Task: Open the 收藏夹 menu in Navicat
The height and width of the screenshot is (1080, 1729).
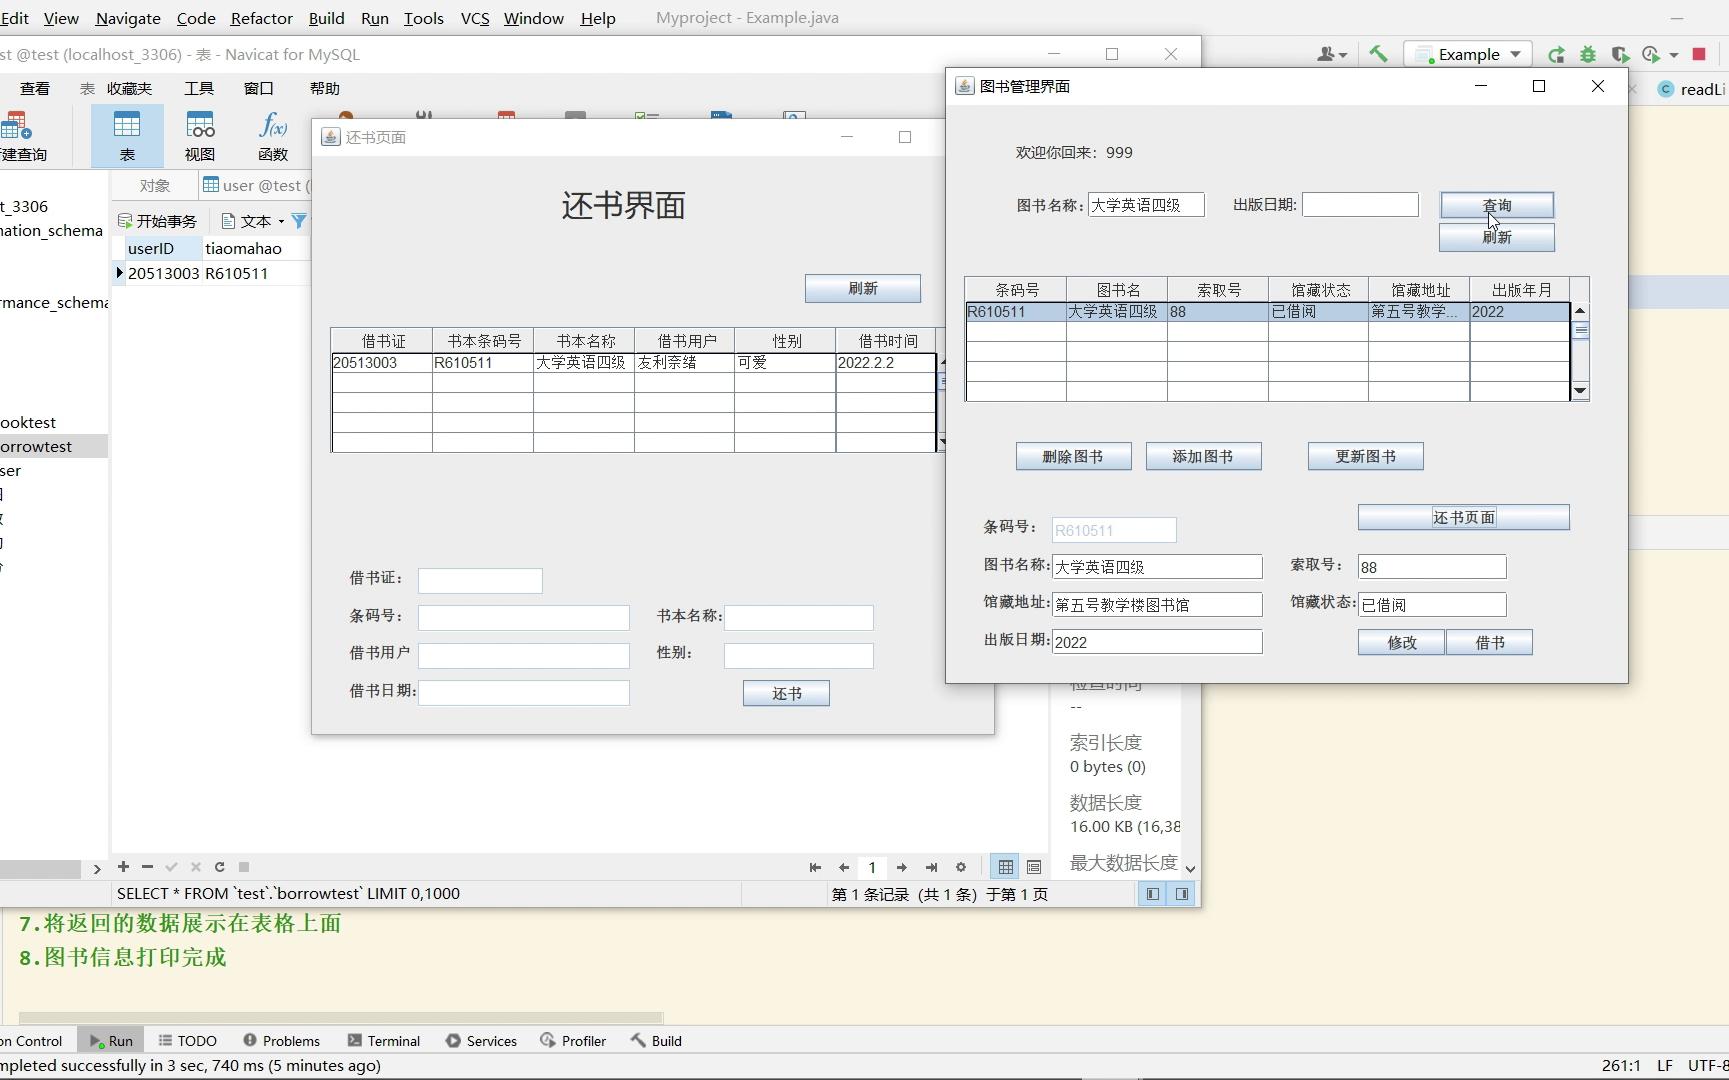Action: coord(129,89)
